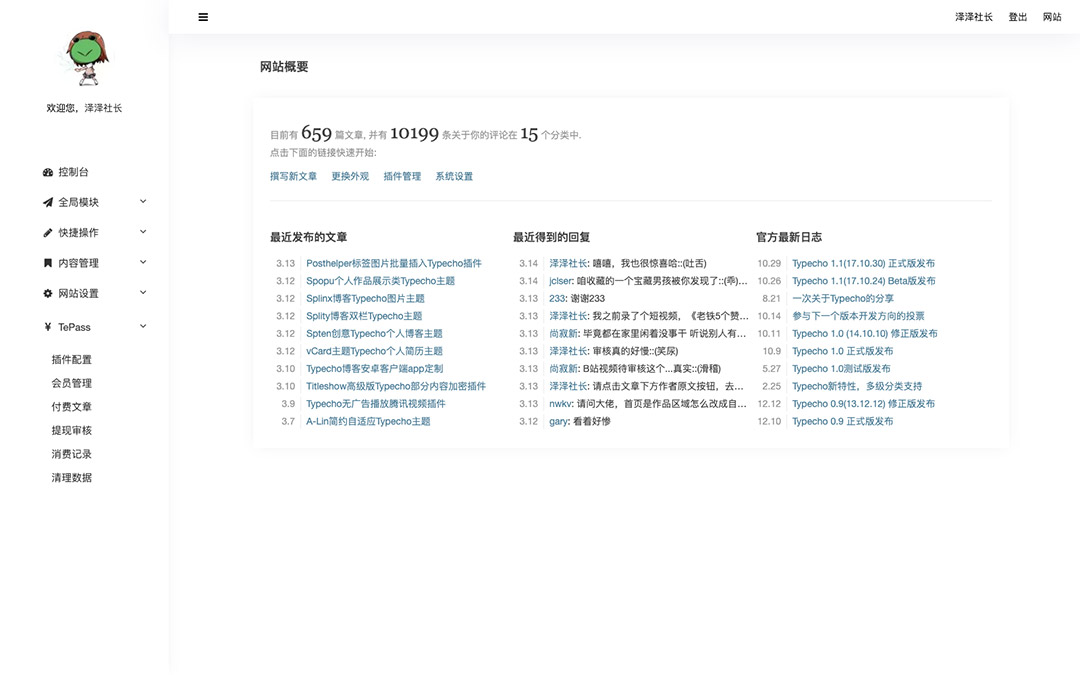Click the dashboard icon beside 控制台

[48, 172]
